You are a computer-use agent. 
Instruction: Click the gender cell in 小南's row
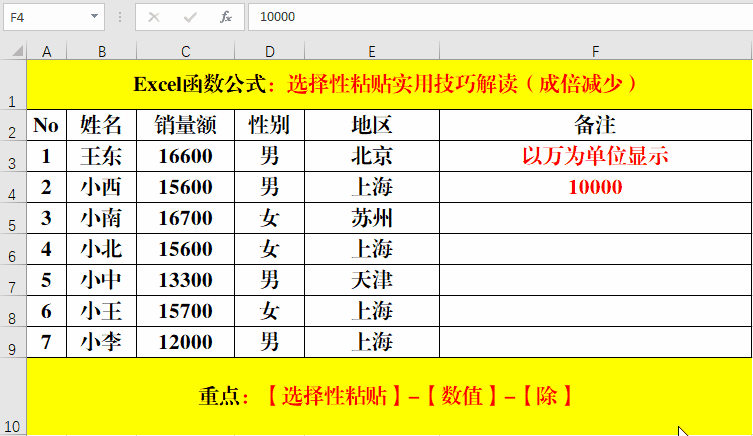pos(269,218)
